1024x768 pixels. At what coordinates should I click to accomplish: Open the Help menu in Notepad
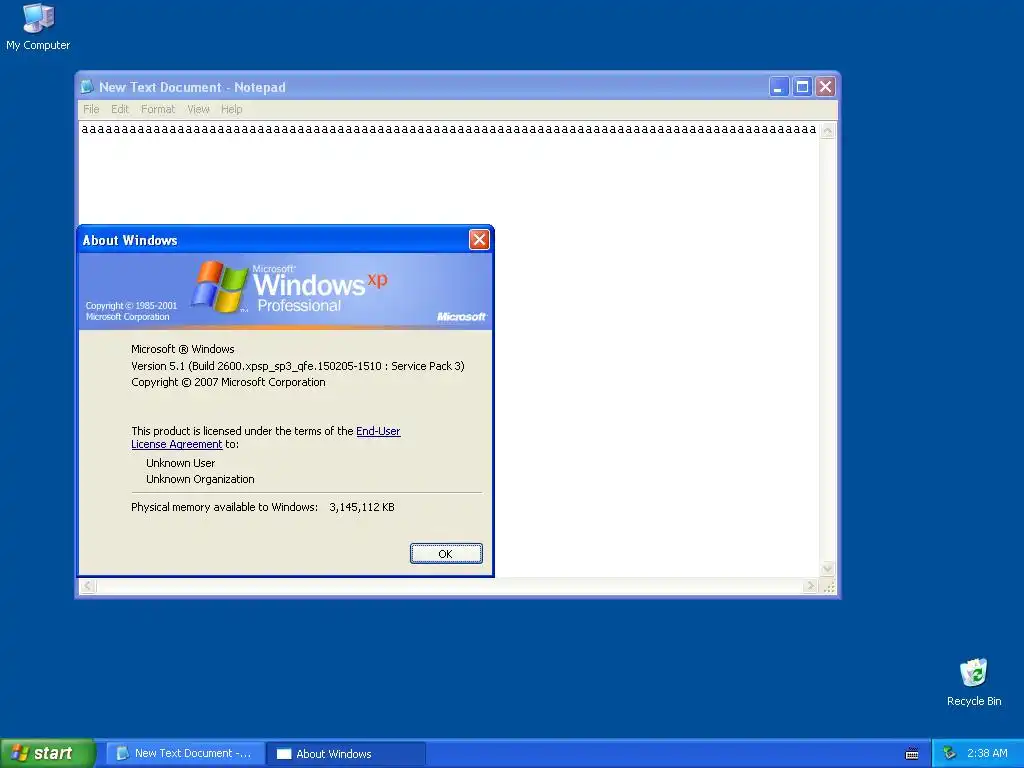[231, 109]
